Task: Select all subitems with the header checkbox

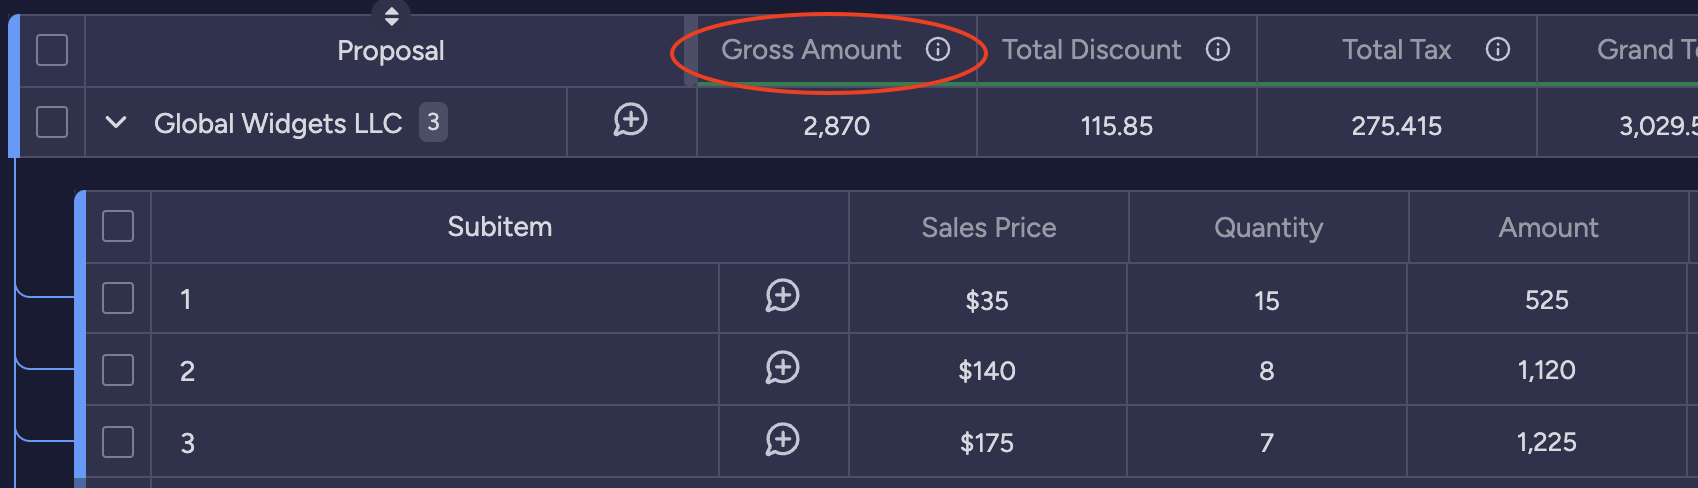Action: tap(118, 226)
